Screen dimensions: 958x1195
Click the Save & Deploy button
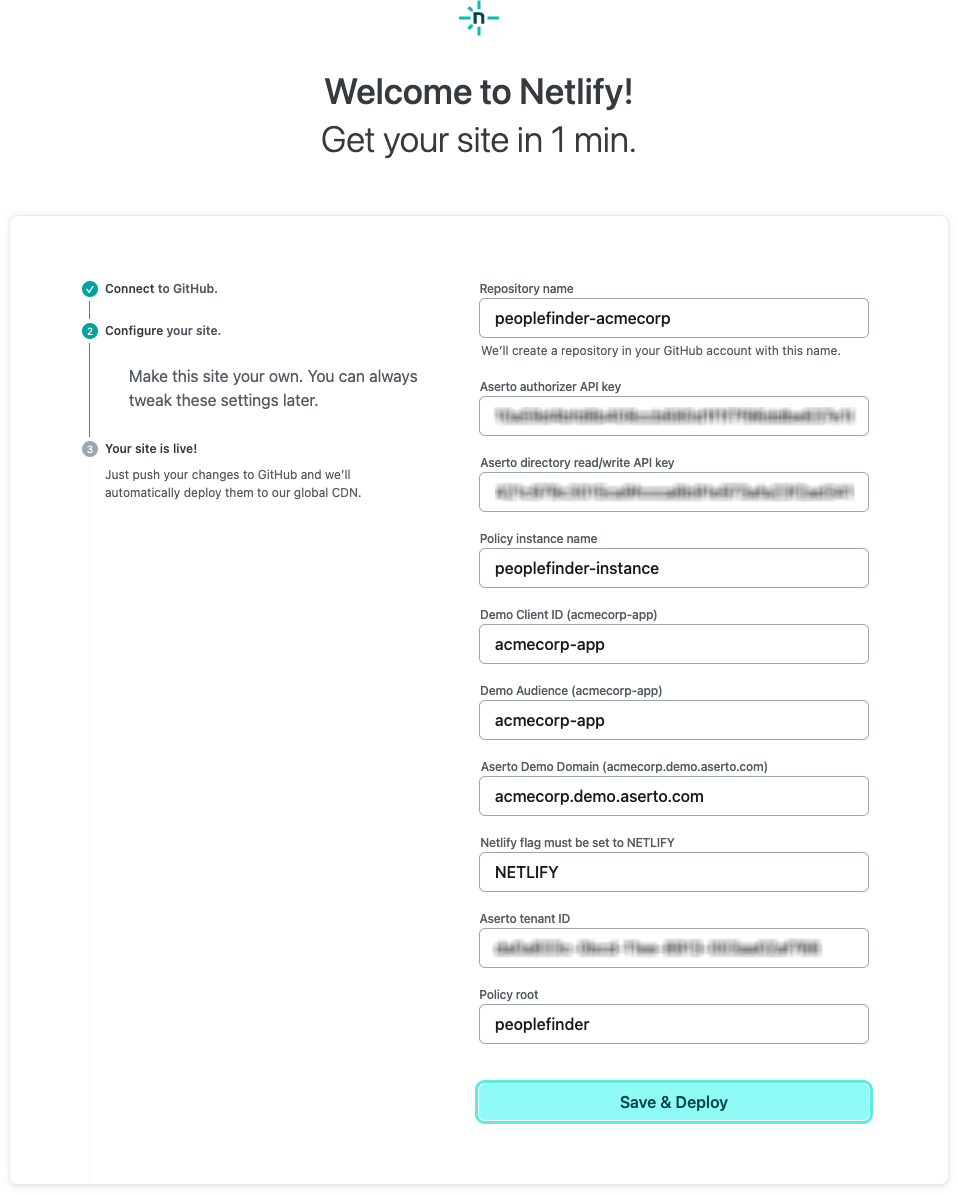point(674,1102)
